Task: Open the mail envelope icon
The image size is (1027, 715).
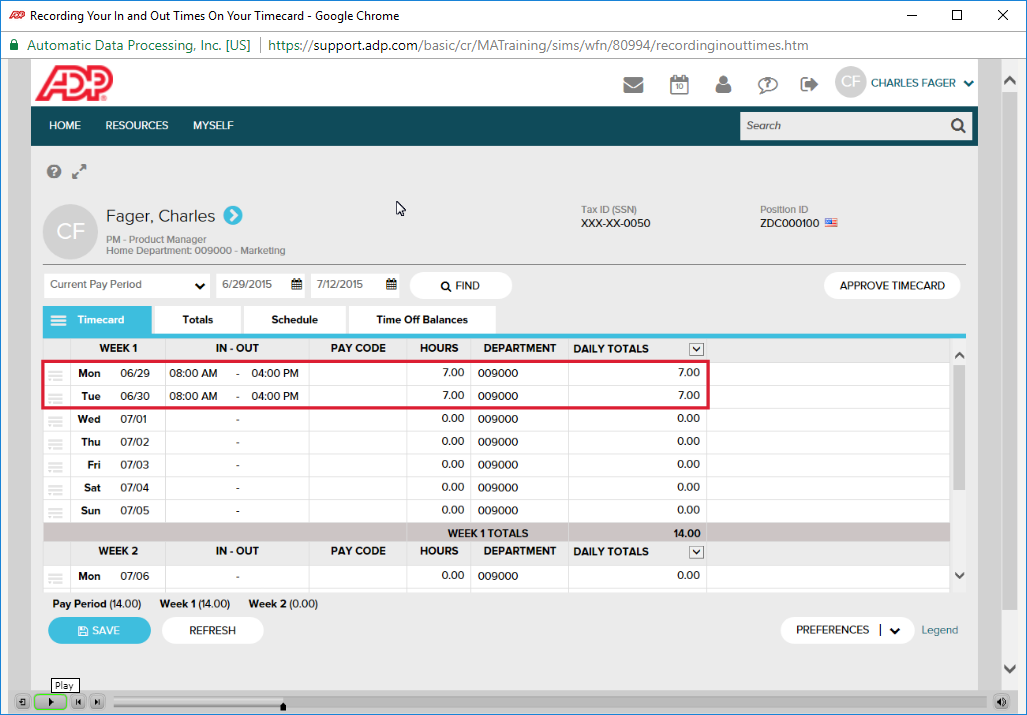Action: coord(633,85)
